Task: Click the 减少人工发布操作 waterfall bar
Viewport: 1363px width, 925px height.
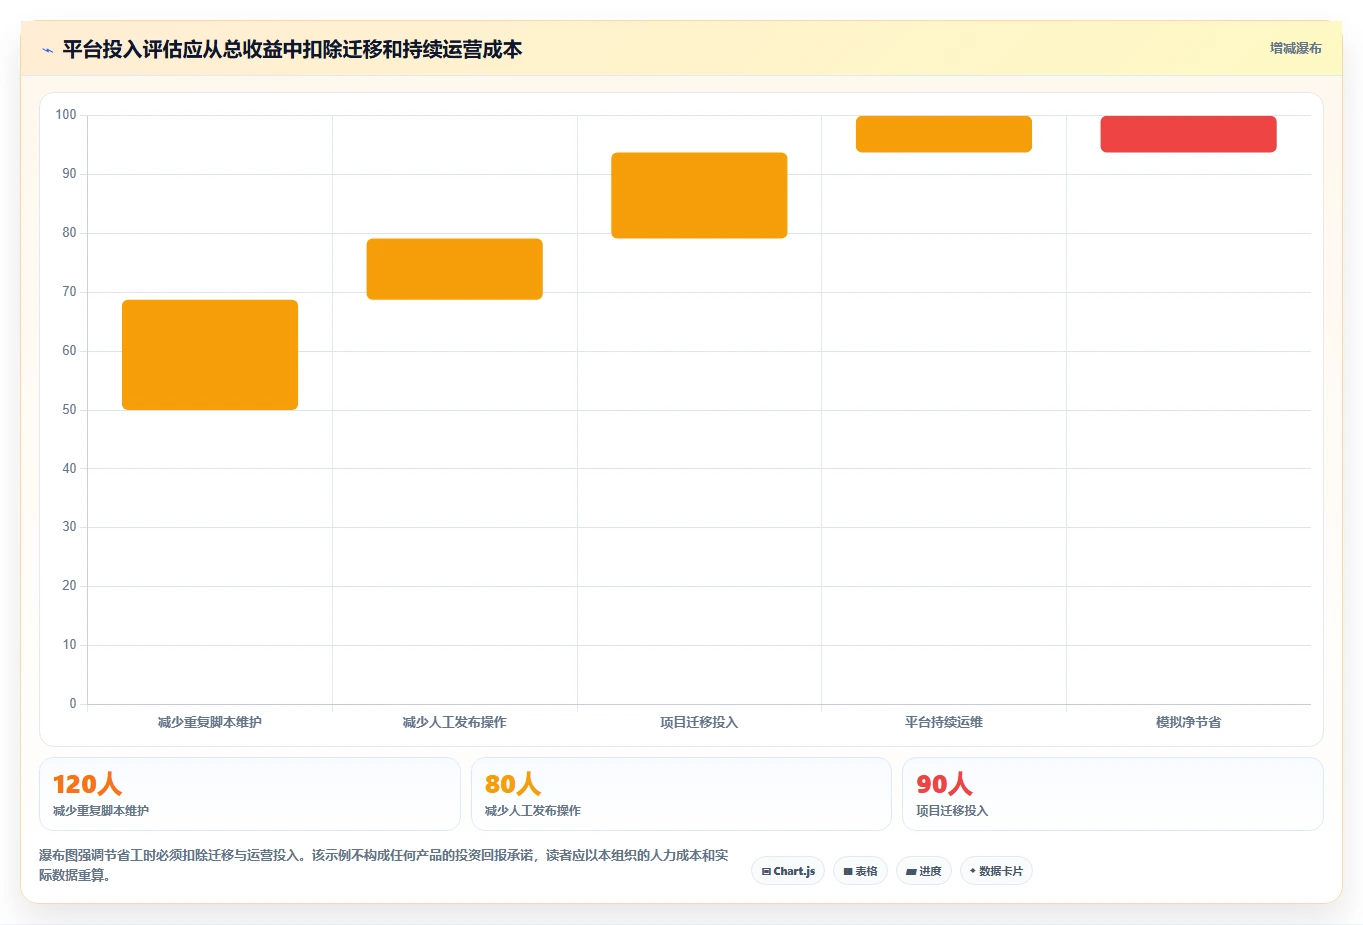Action: (455, 269)
